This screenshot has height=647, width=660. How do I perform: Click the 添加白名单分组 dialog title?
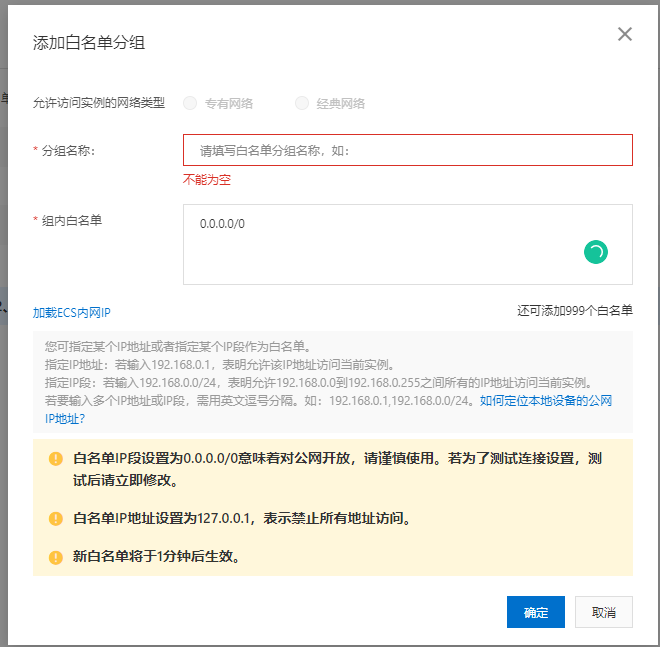point(89,43)
